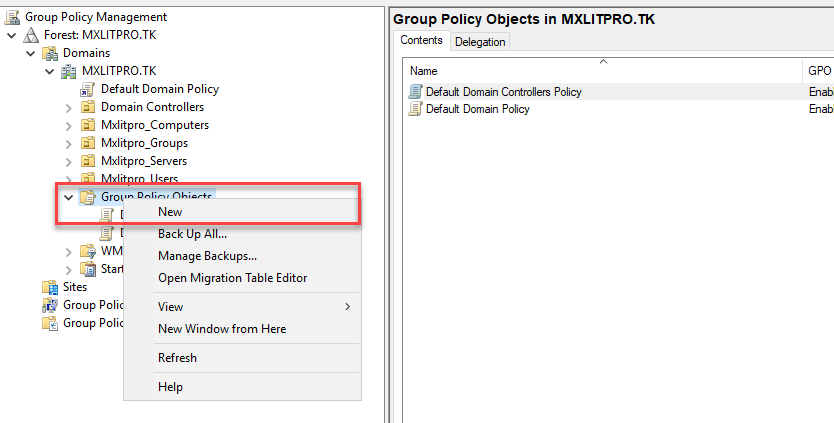
Task: Click the Default Domain Controllers Policy GPO icon
Action: pyautogui.click(x=416, y=92)
